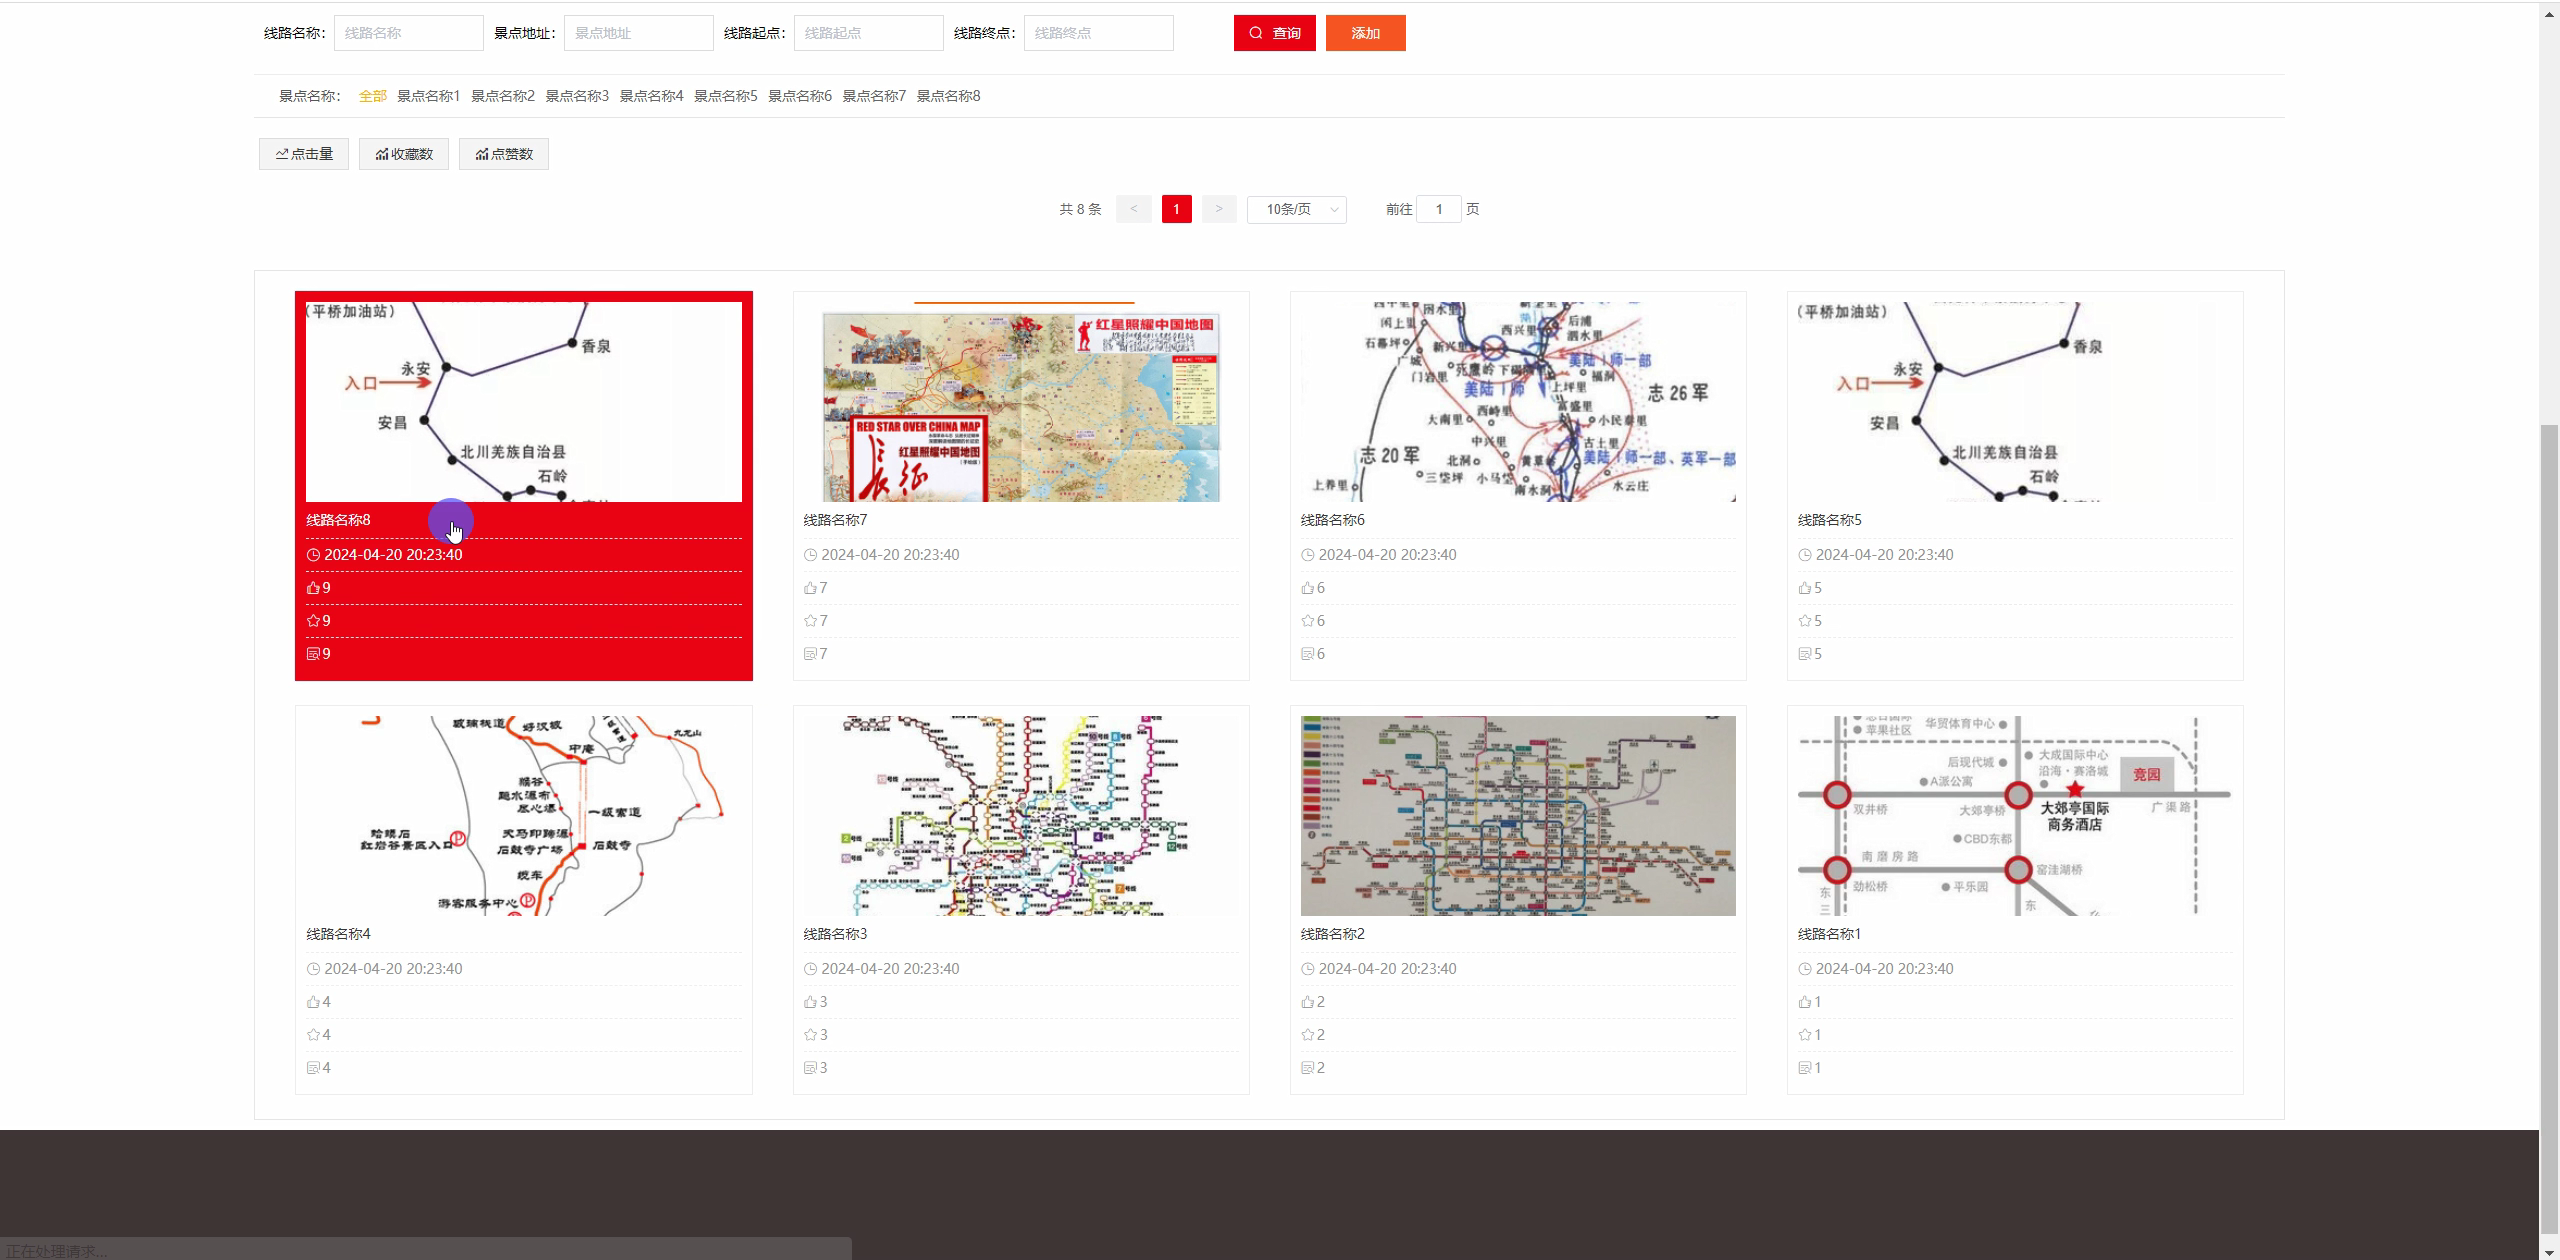Click the star favorite icon on 线路名称7
Image resolution: width=2560 pixels, height=1260 pixels.
coord(810,620)
